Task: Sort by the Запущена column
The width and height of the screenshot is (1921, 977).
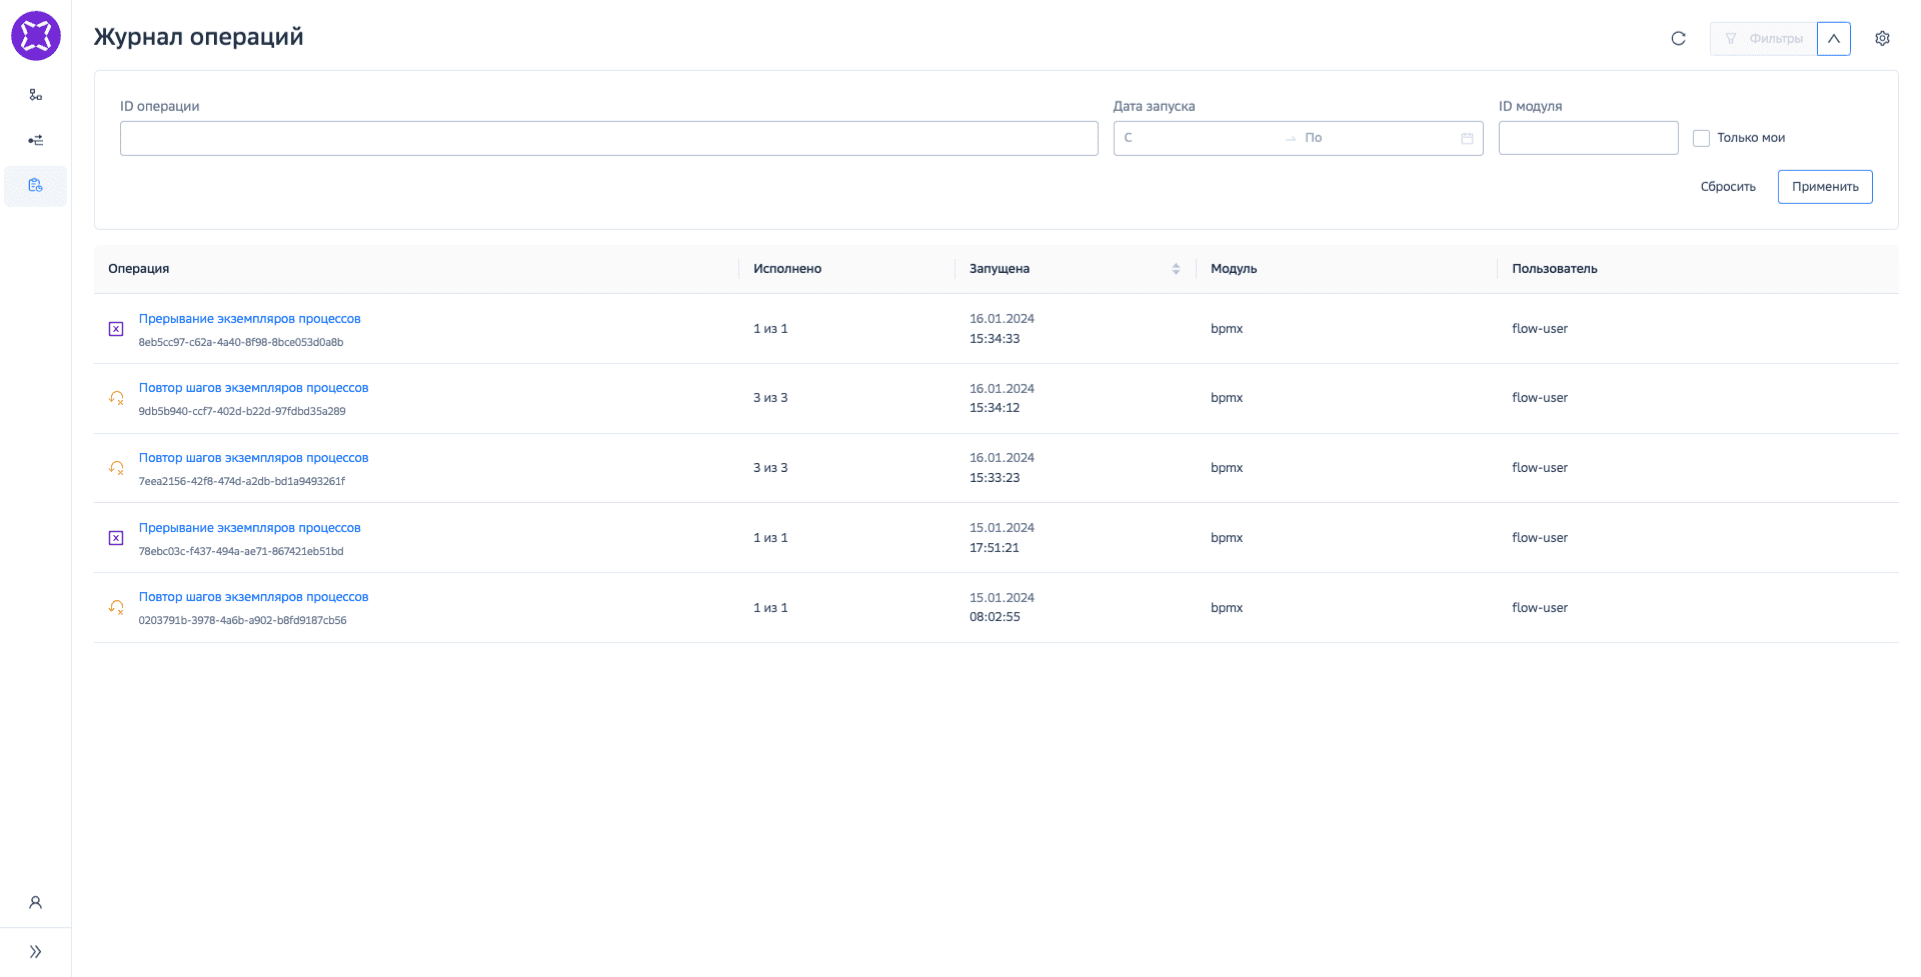Action: pos(1175,269)
